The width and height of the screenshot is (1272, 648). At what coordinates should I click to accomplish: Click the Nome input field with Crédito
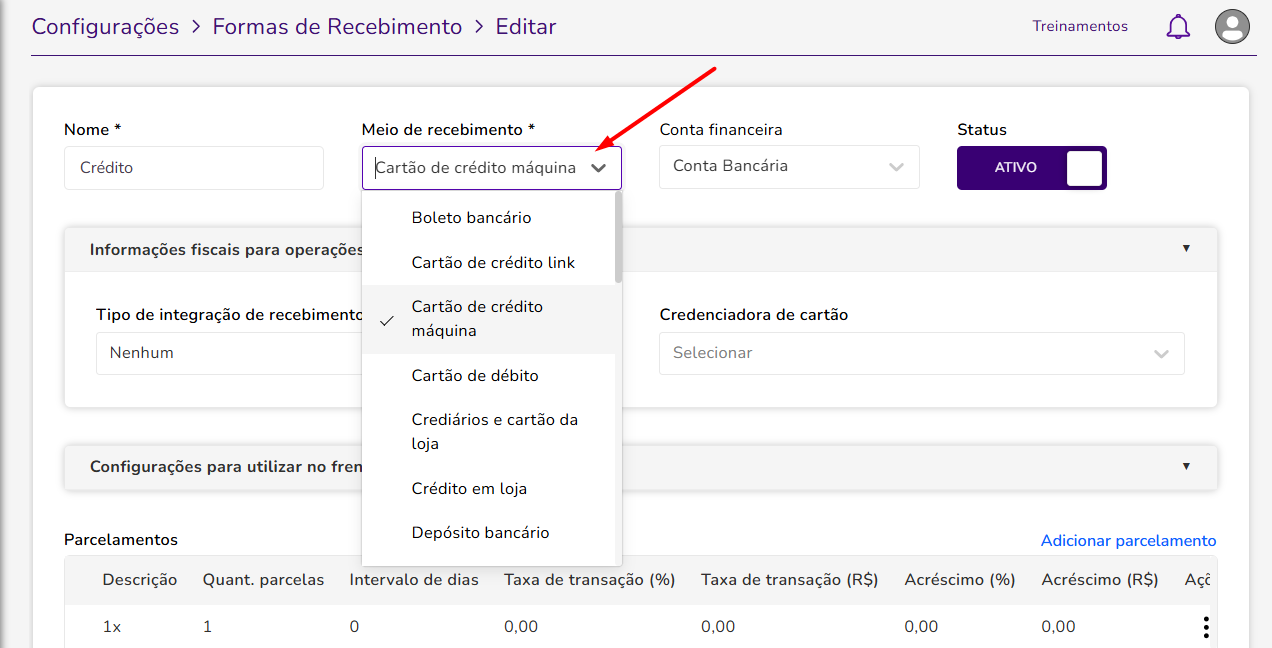click(194, 168)
